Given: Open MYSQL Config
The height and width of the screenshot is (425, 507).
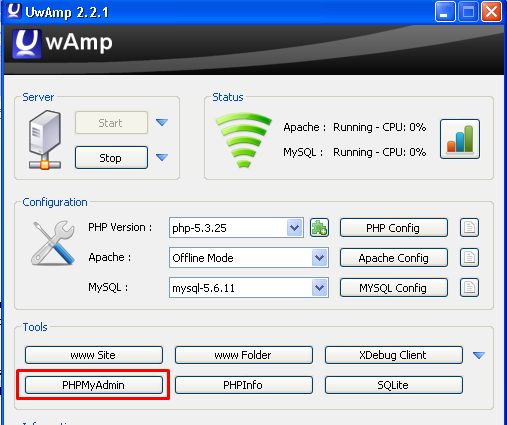Looking at the screenshot, I should (x=394, y=287).
